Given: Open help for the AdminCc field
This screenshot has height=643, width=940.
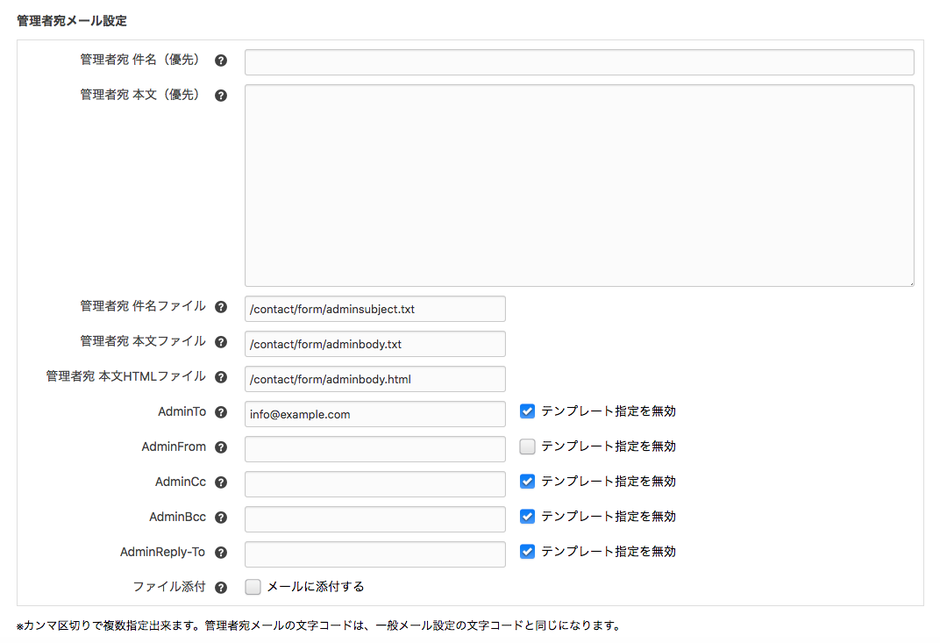Looking at the screenshot, I should tap(221, 481).
